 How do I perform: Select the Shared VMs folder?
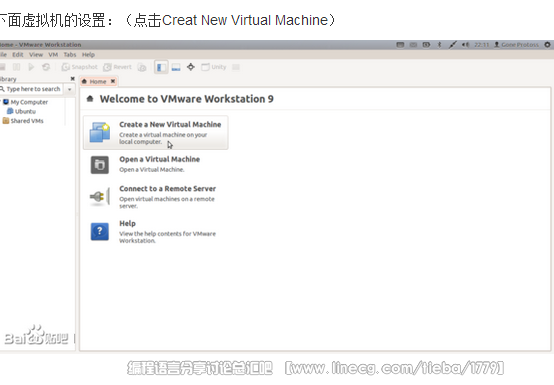(x=23, y=121)
